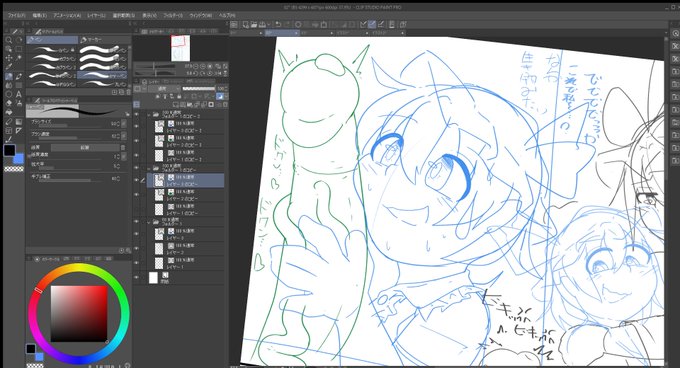Toggle visibility of フォルダー 1 のコピー 2 folder
680x368 pixels.
tap(137, 115)
